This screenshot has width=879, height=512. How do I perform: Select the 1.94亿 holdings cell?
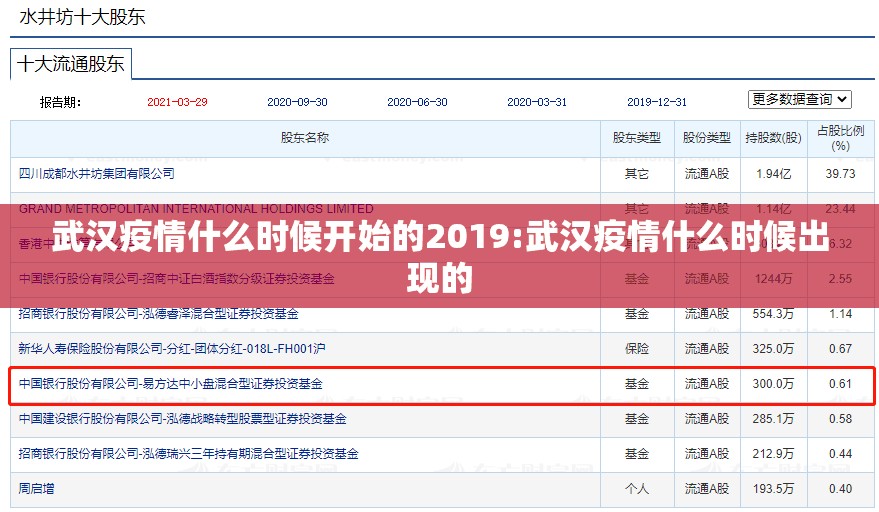[x=774, y=174]
